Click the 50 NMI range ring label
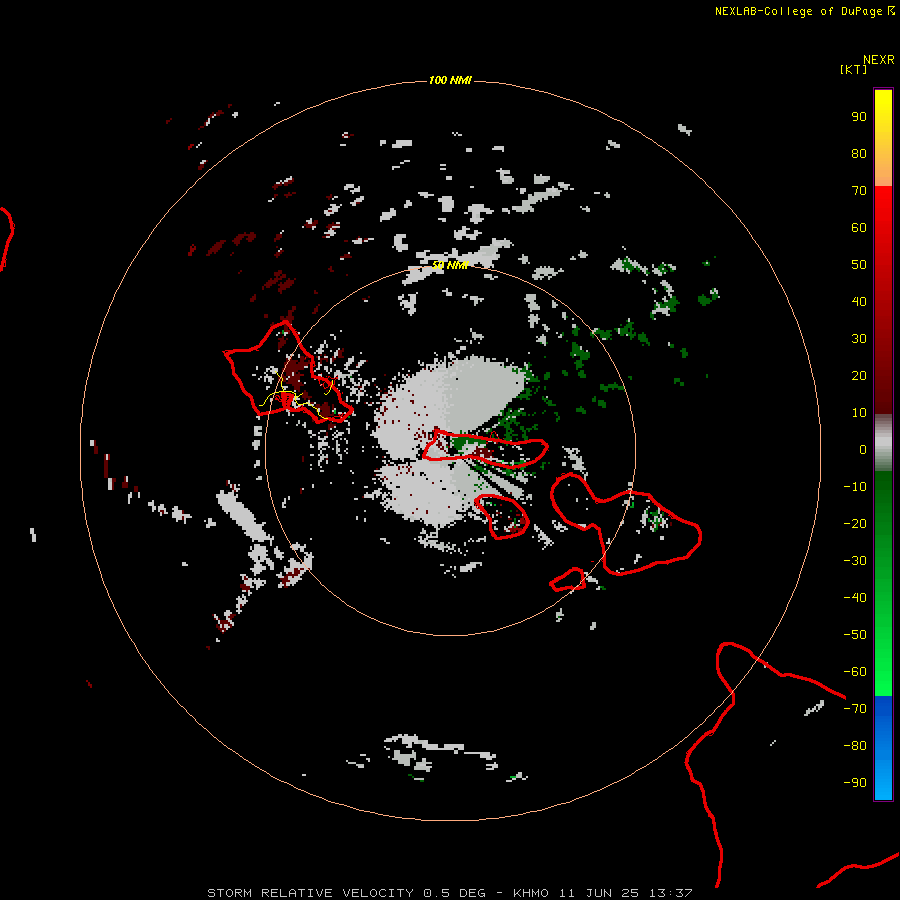 tap(450, 265)
